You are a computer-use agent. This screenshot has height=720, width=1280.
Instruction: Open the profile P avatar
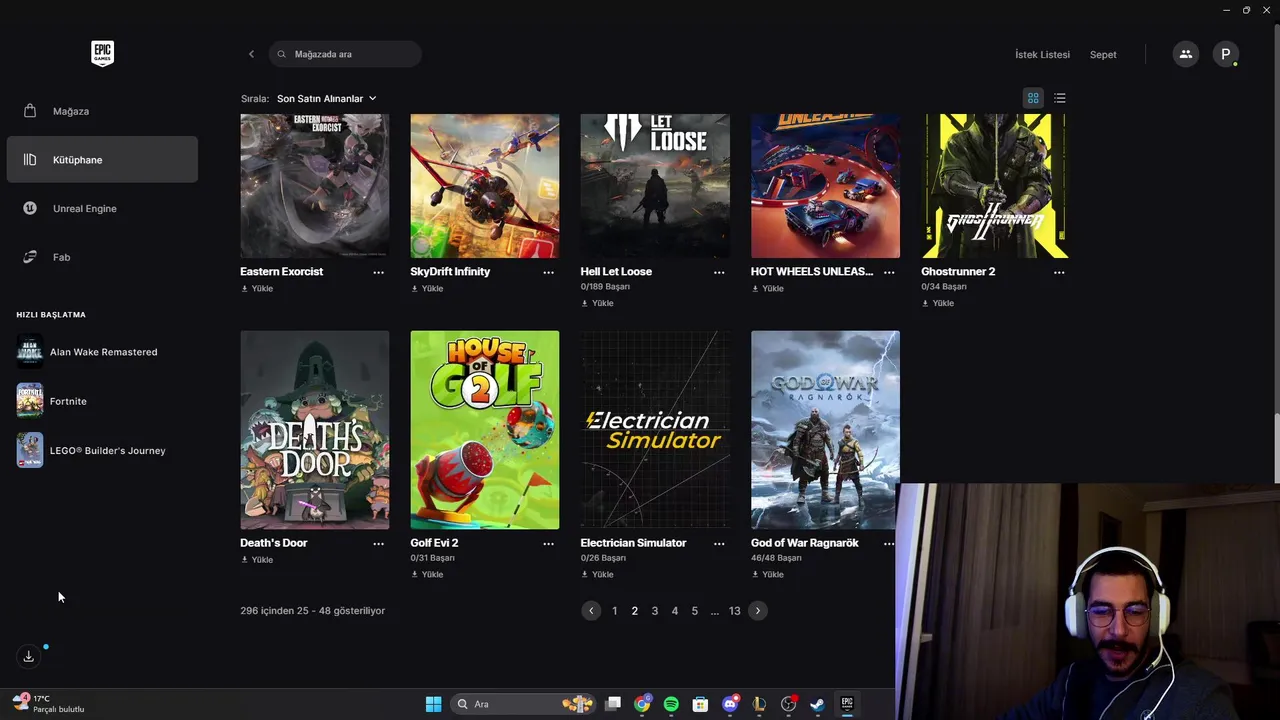pyautogui.click(x=1225, y=54)
